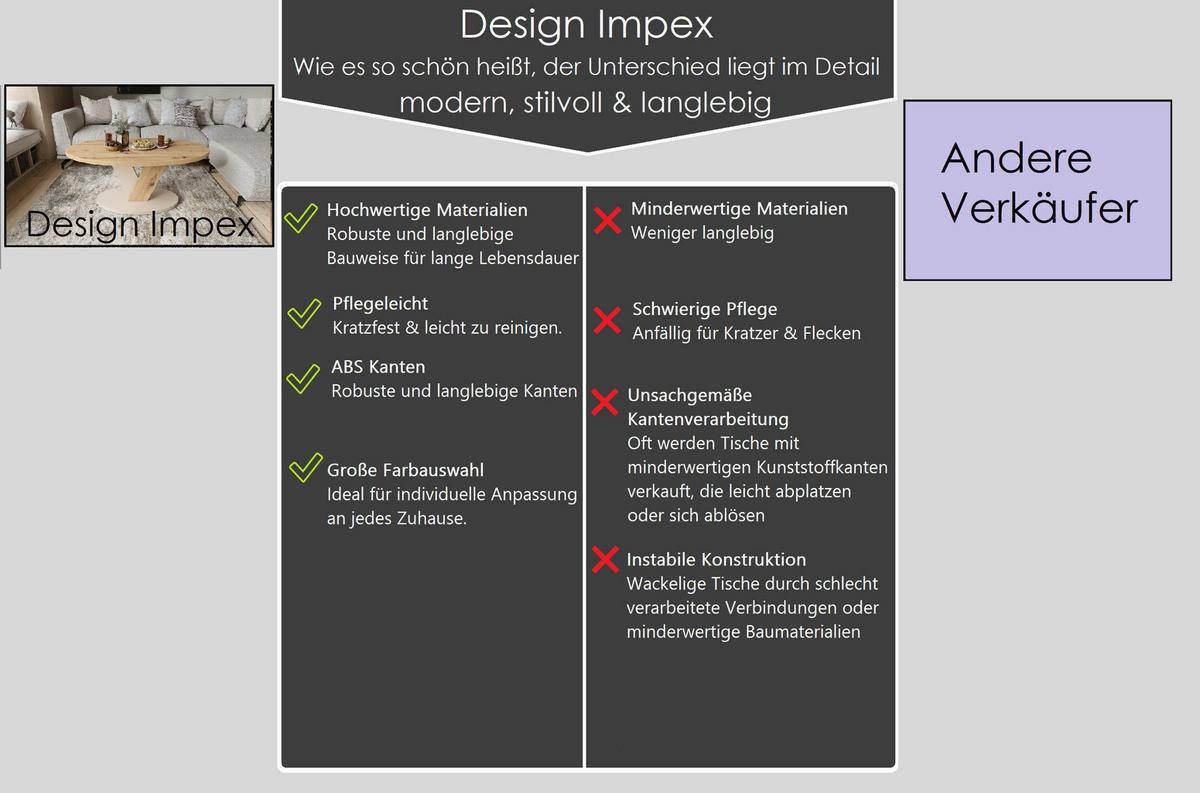Click the green checkmark next to Große Farbauswahl
Screen dimensions: 1200x793
coord(304,468)
